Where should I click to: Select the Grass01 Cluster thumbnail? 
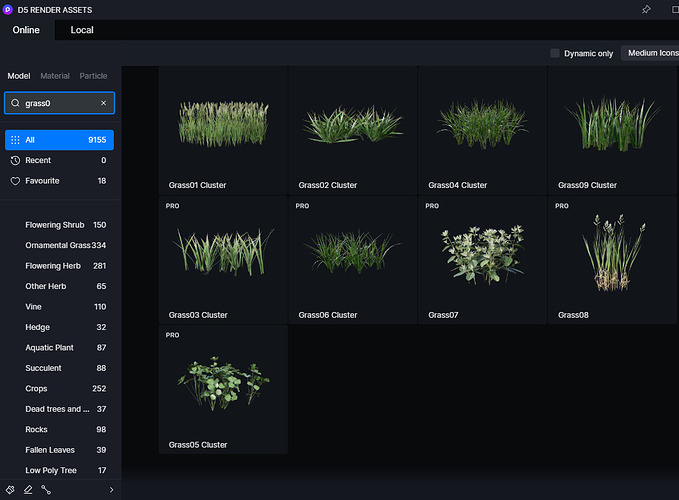[223, 125]
